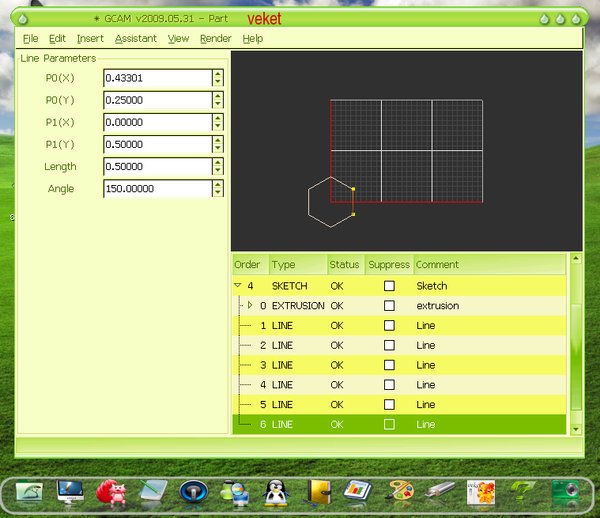This screenshot has height=518, width=600.
Task: Collapse the SKETCH tree node
Action: pyautogui.click(x=238, y=286)
